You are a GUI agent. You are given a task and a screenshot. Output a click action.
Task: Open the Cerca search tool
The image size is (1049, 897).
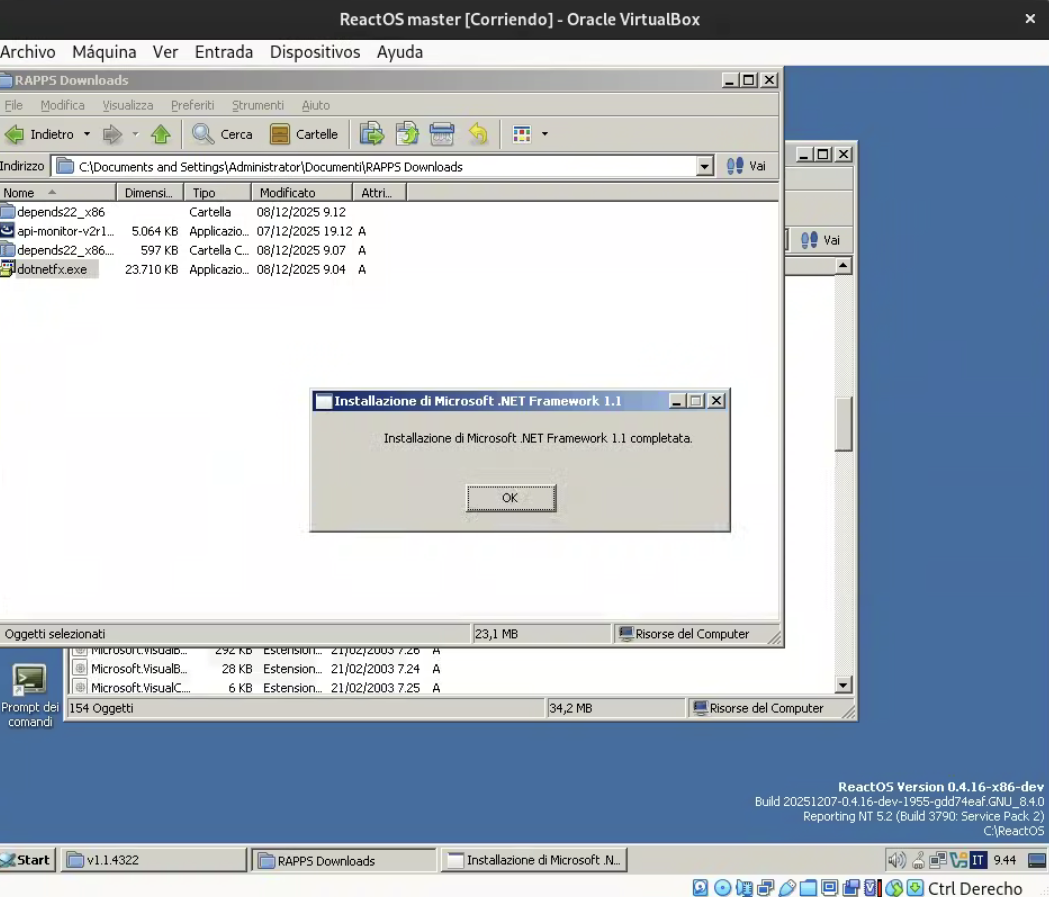click(x=222, y=134)
